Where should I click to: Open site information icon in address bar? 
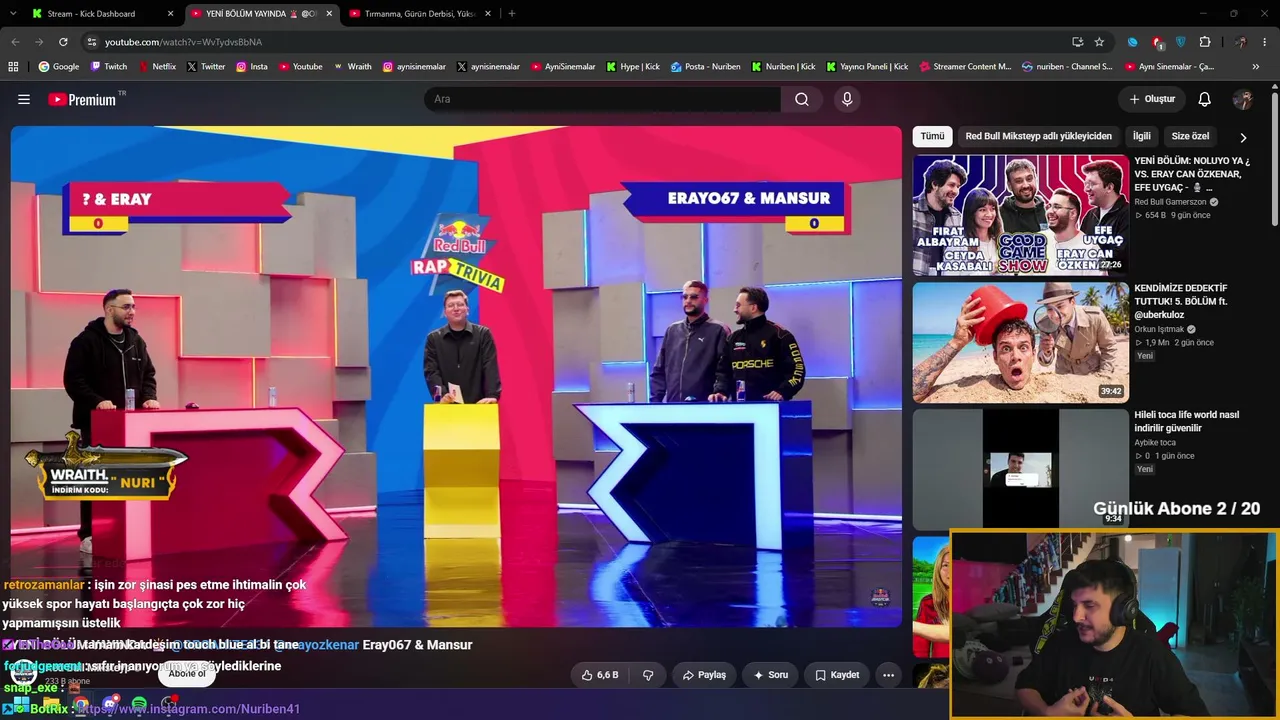pyautogui.click(x=91, y=42)
